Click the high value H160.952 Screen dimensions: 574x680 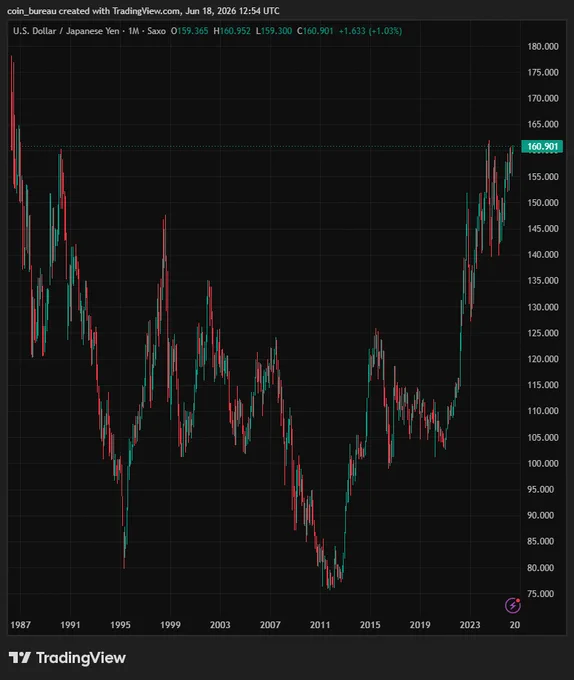pos(232,31)
